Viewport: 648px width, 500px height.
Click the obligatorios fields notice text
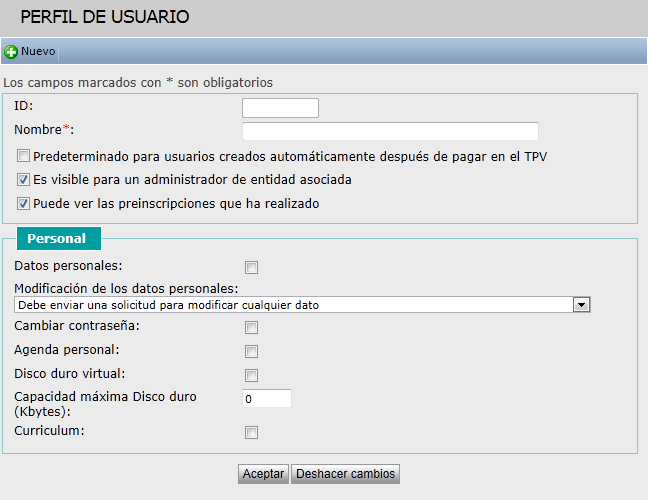pos(138,82)
